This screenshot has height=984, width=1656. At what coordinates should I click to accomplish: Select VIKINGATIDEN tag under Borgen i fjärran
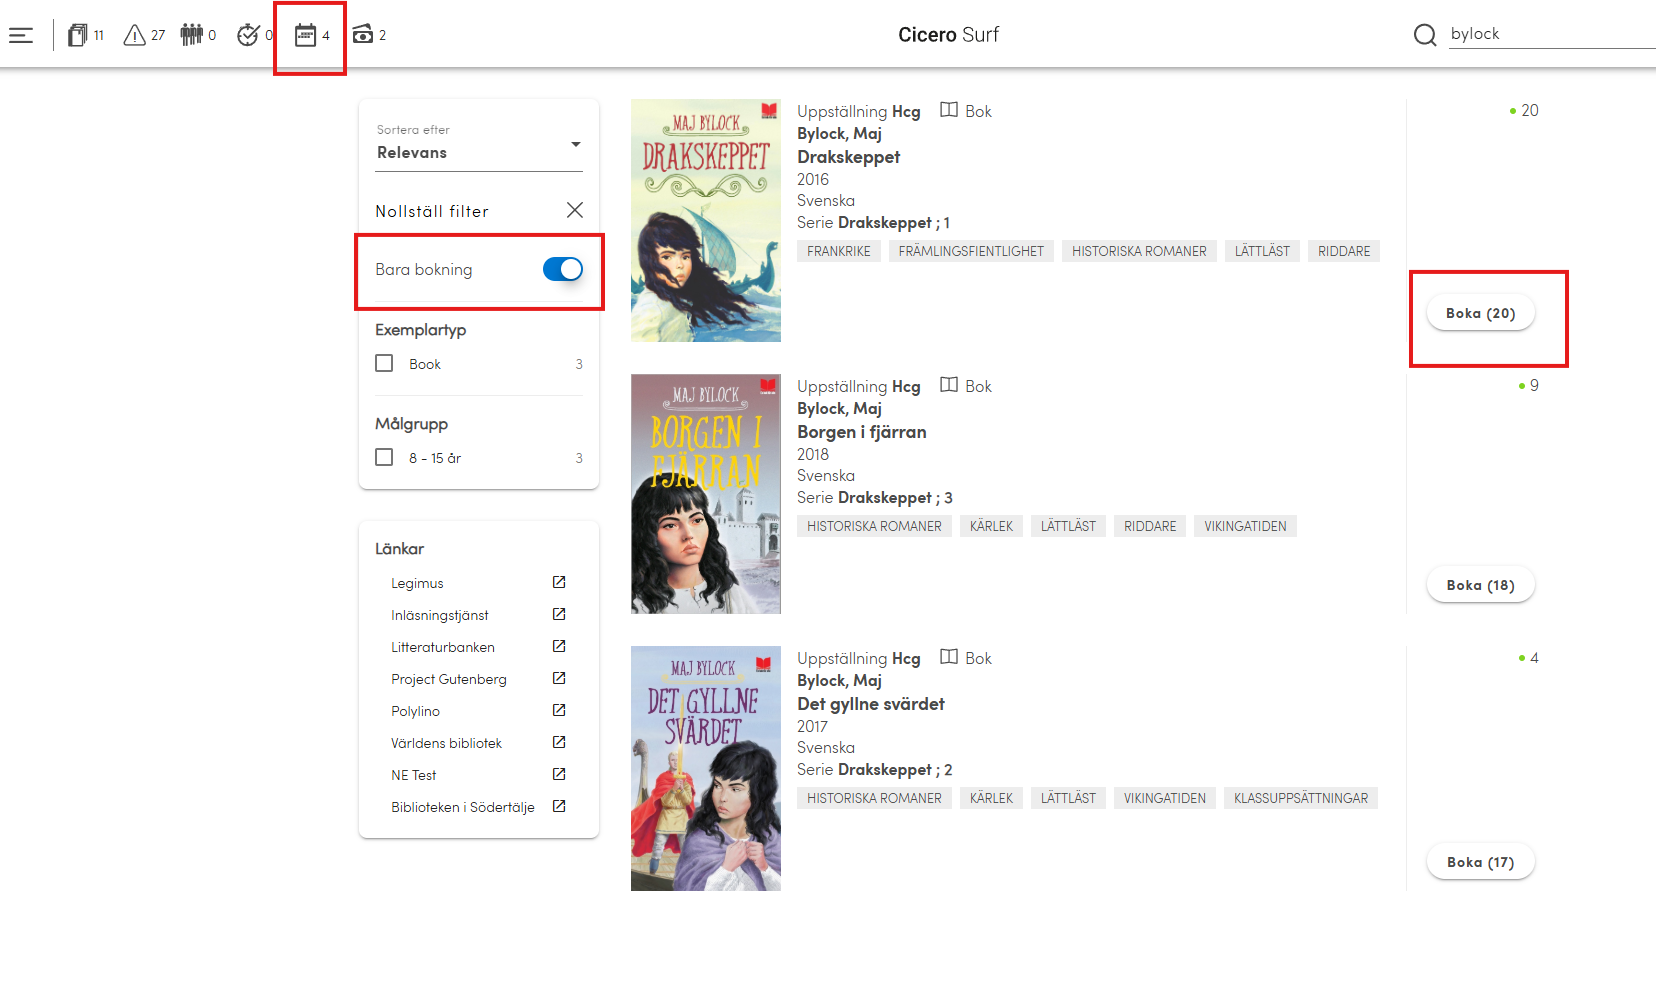click(1245, 526)
